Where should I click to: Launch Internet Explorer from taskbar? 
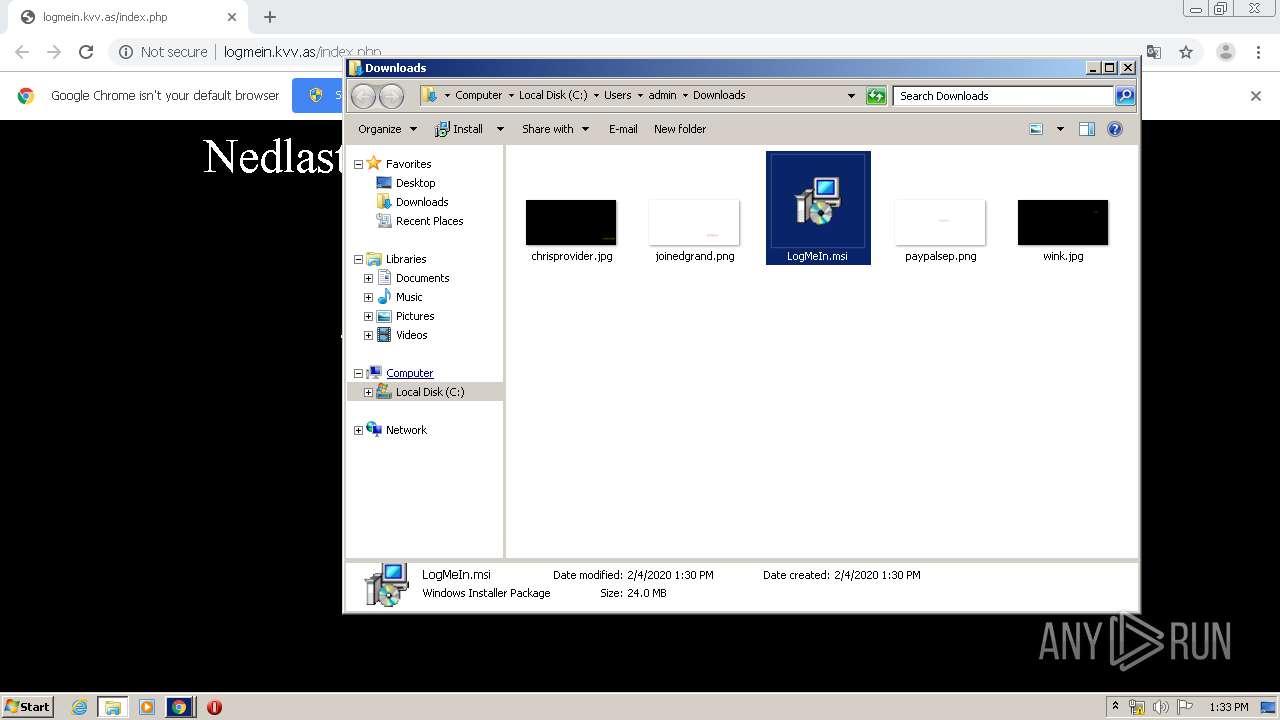click(79, 707)
